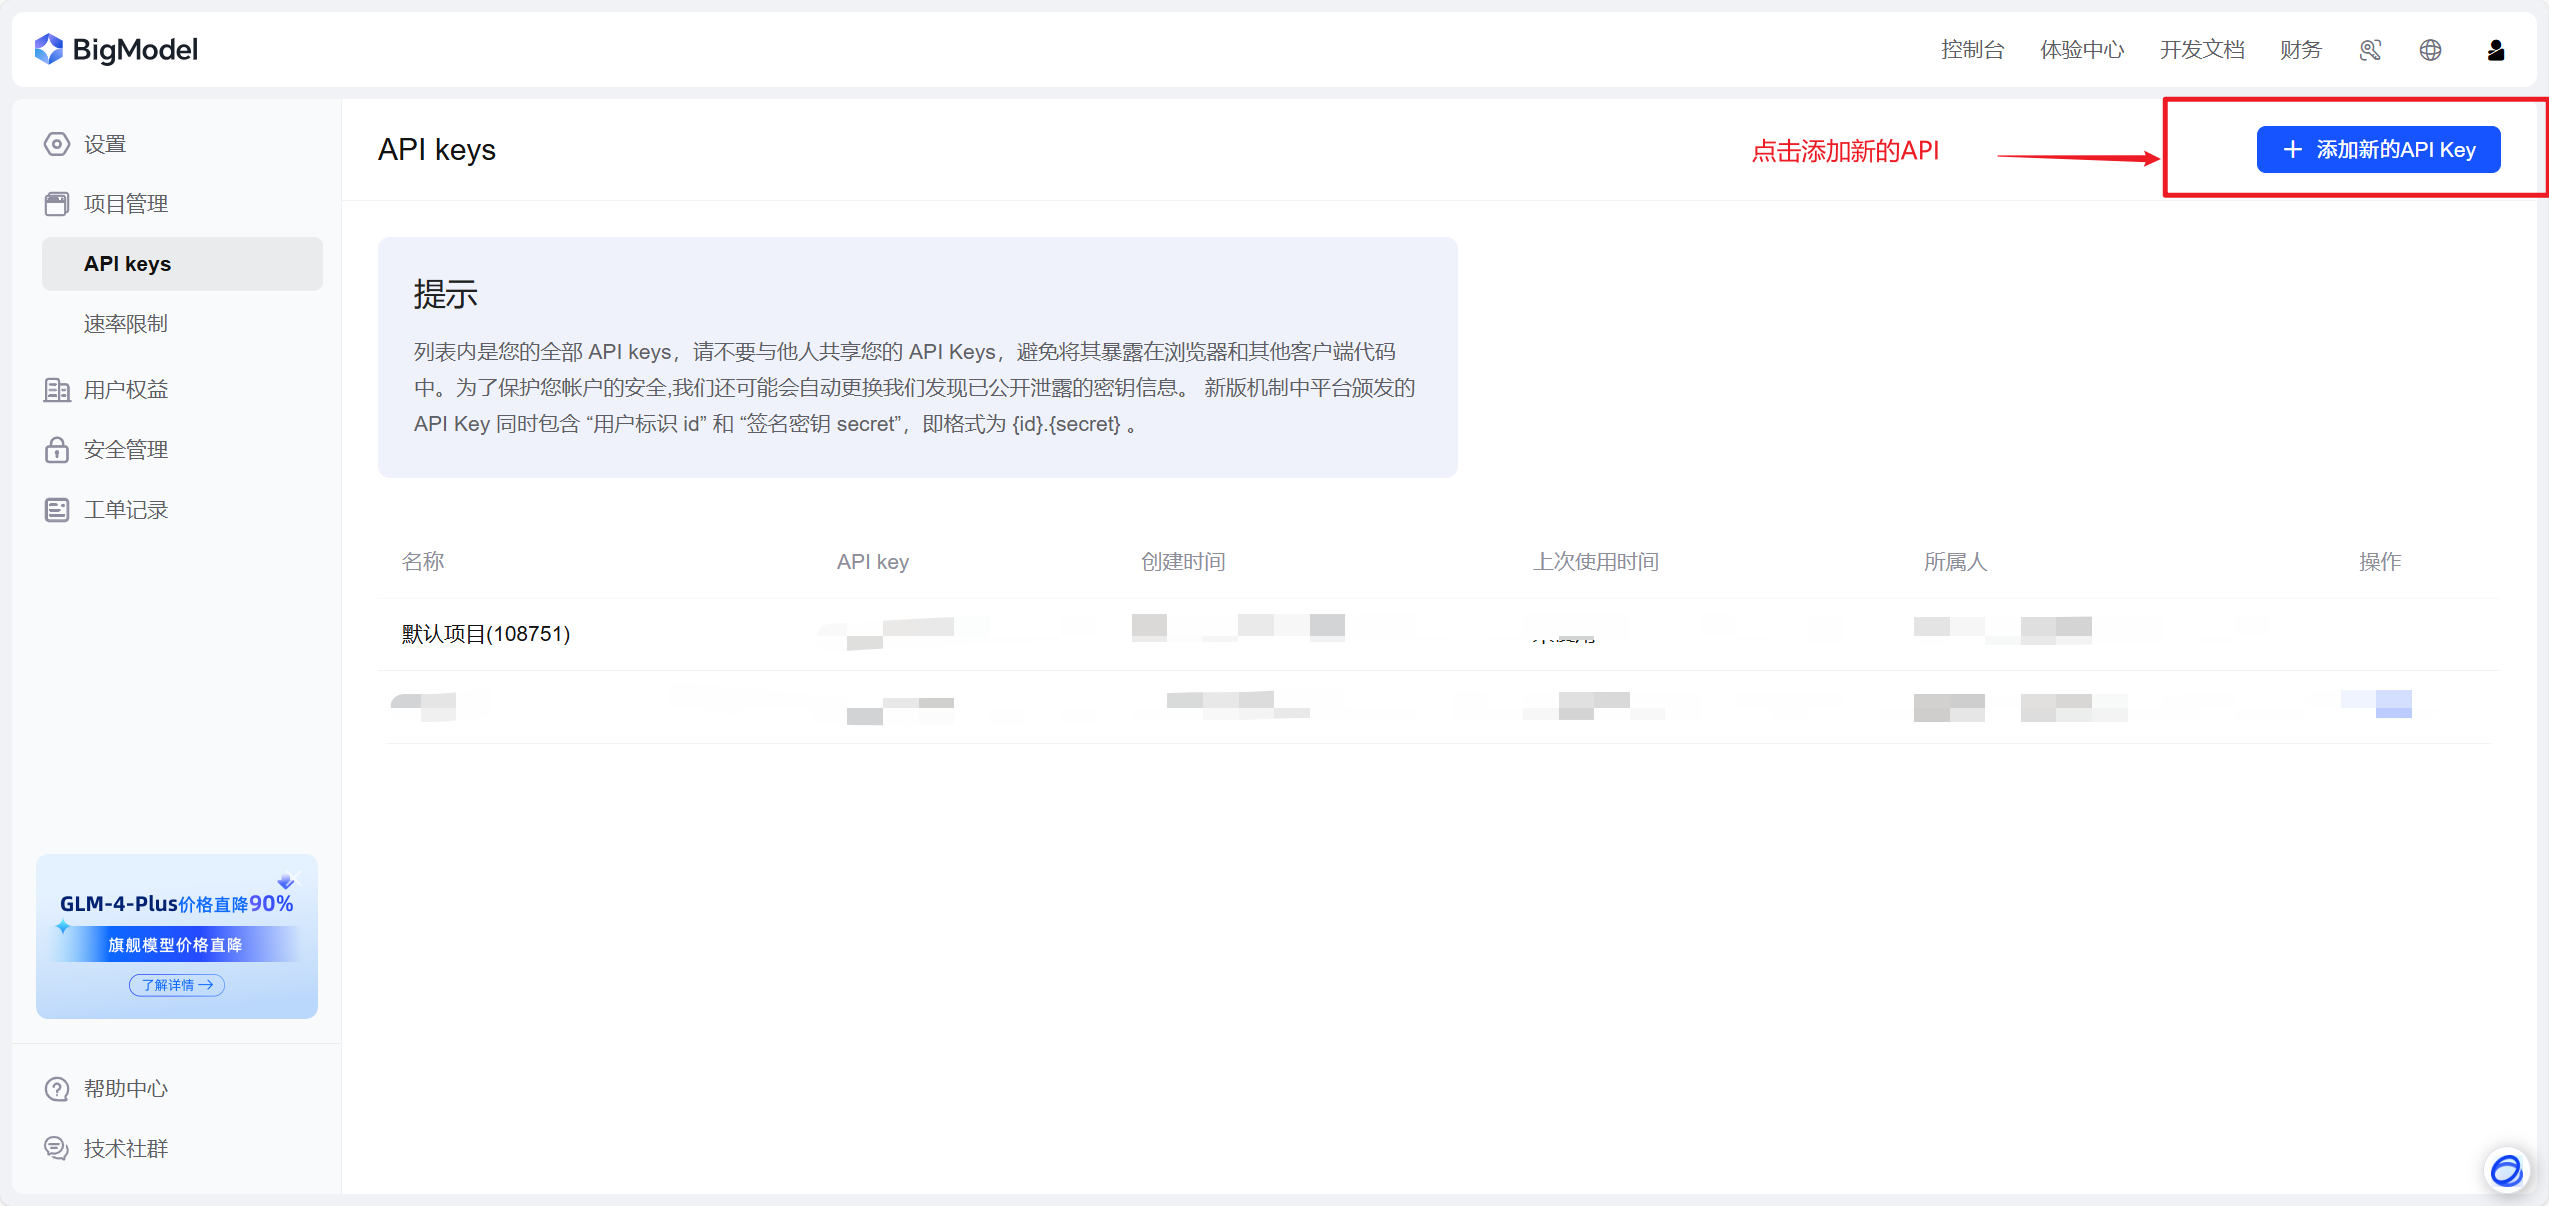Click the globe language icon
This screenshot has width=2549, height=1206.
(2430, 50)
